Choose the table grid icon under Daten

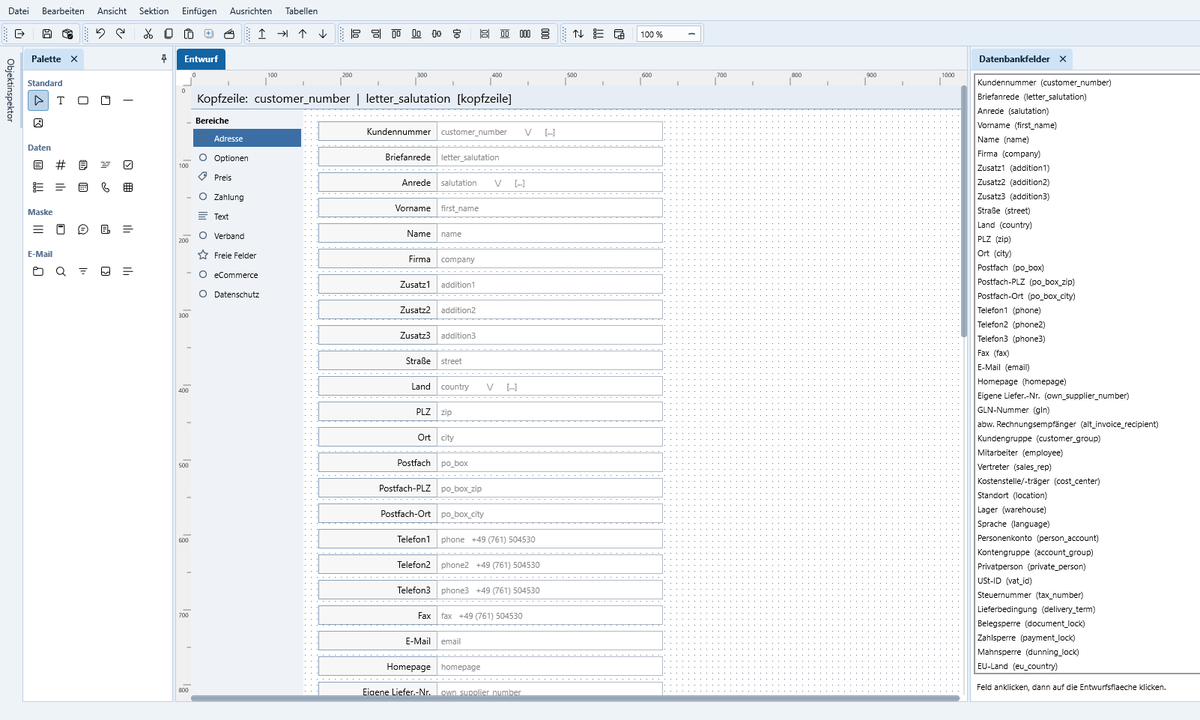point(128,187)
